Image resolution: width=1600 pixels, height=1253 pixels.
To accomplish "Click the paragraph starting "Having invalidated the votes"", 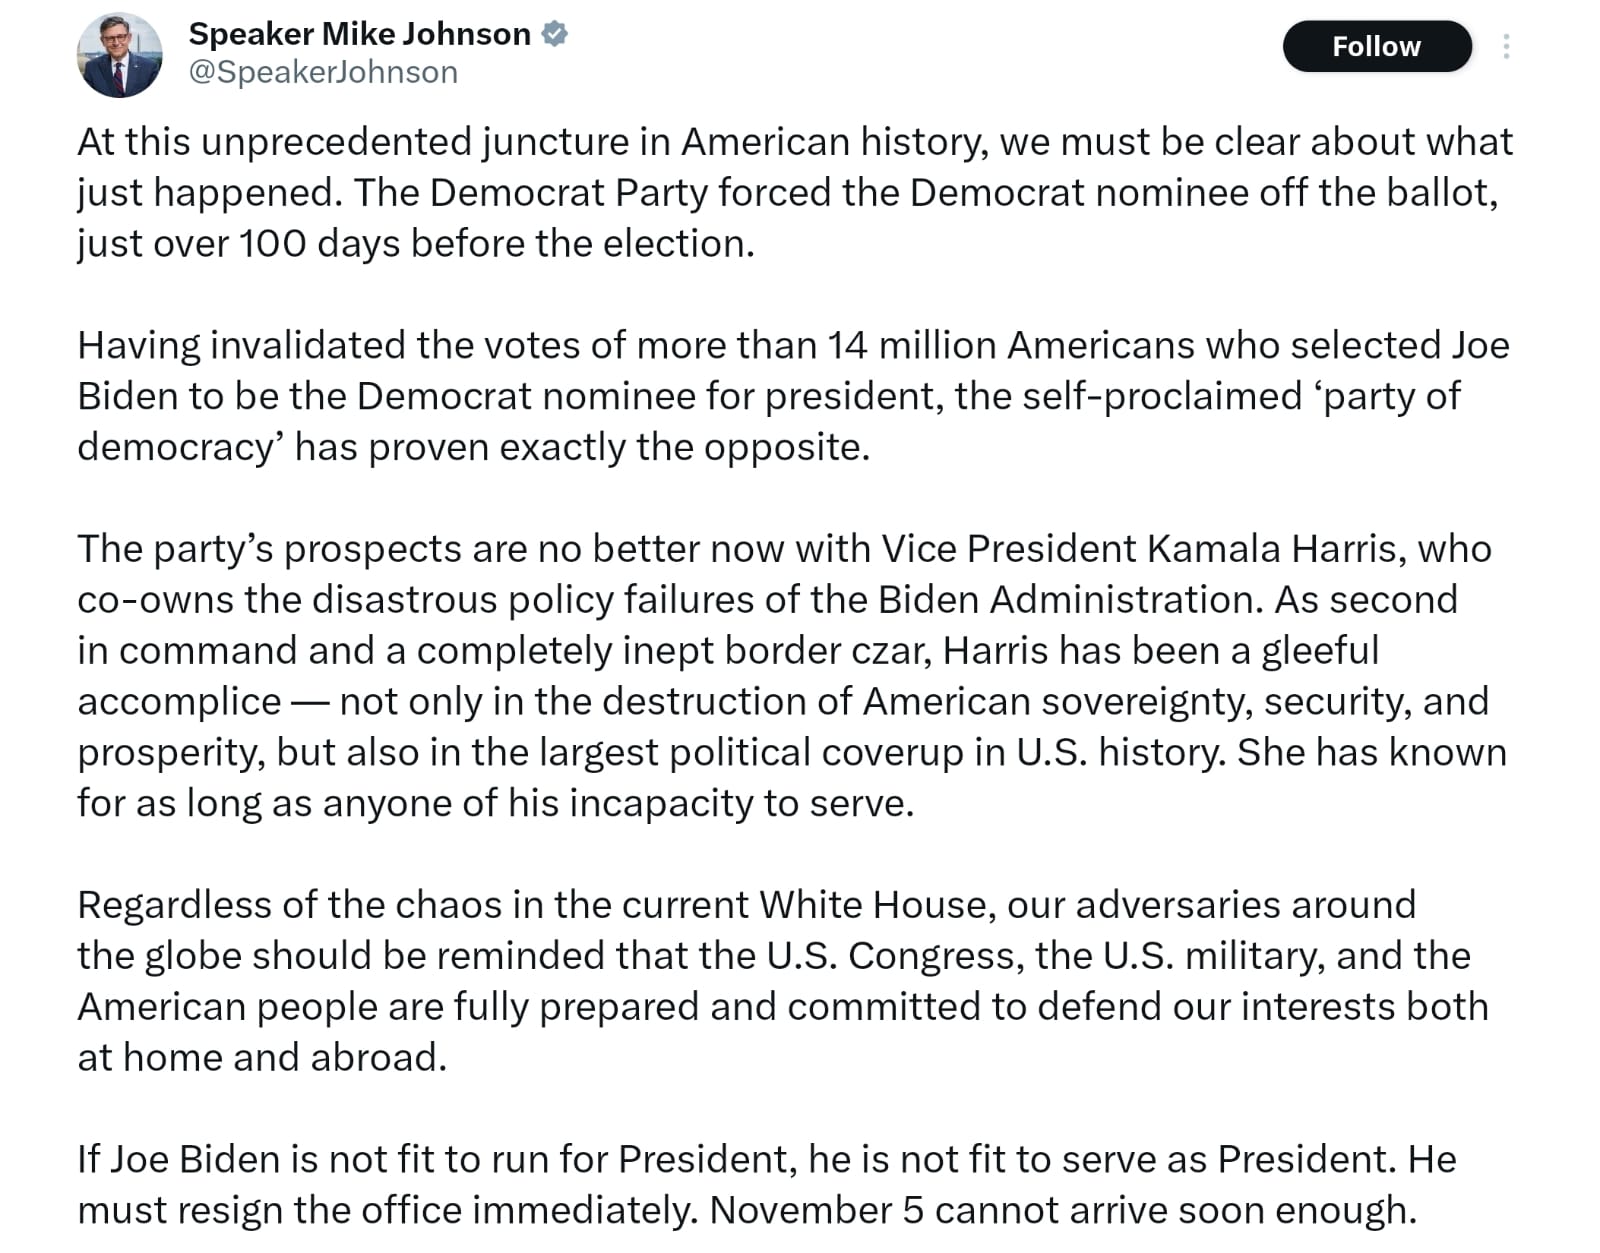I will tap(792, 396).
